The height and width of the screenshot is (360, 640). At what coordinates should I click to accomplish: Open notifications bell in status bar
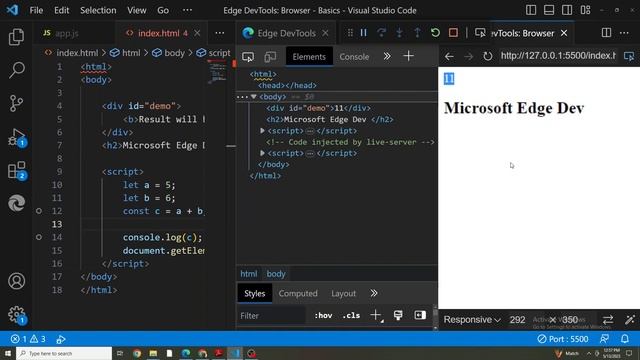624,339
